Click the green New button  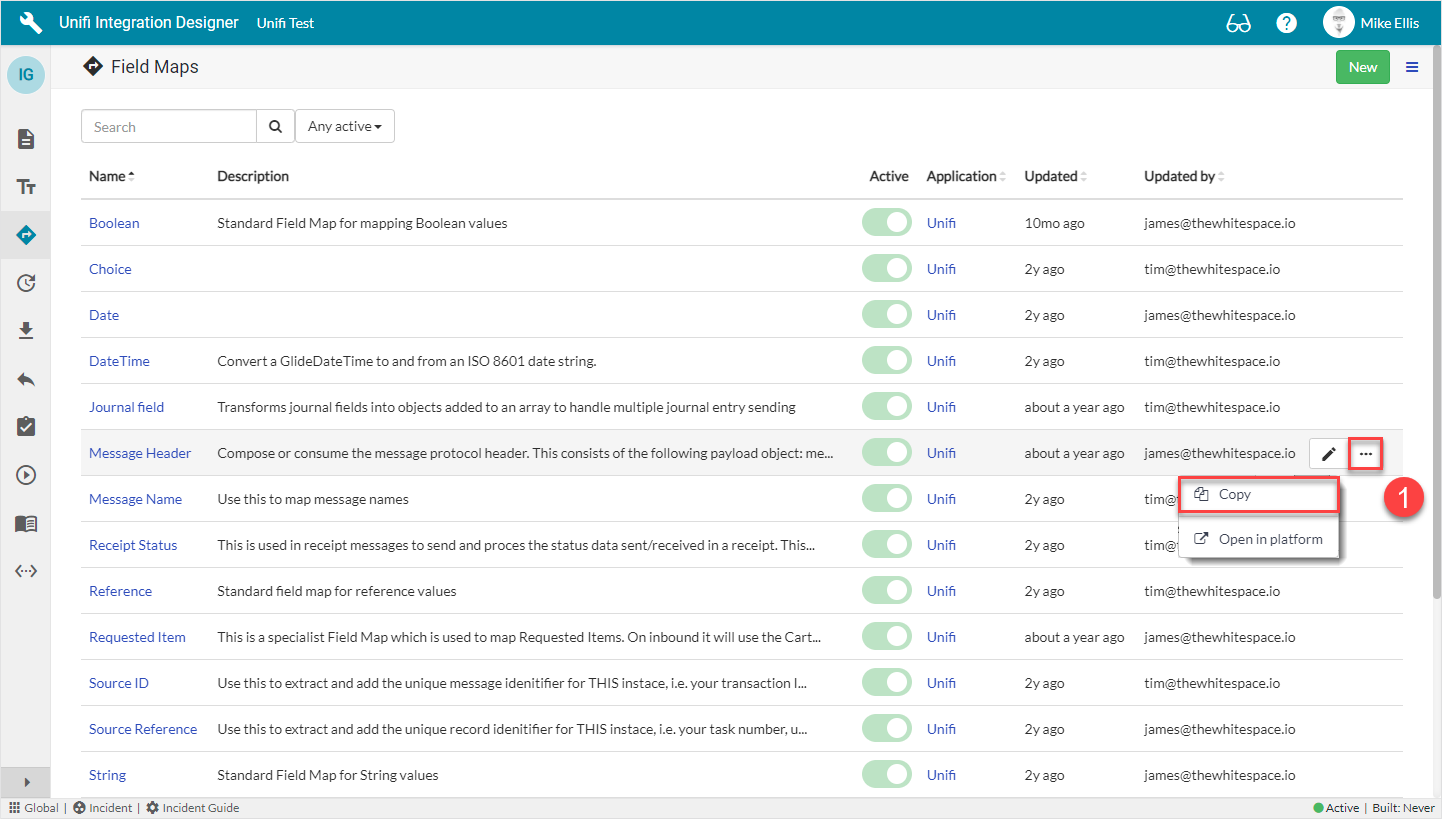[1362, 66]
